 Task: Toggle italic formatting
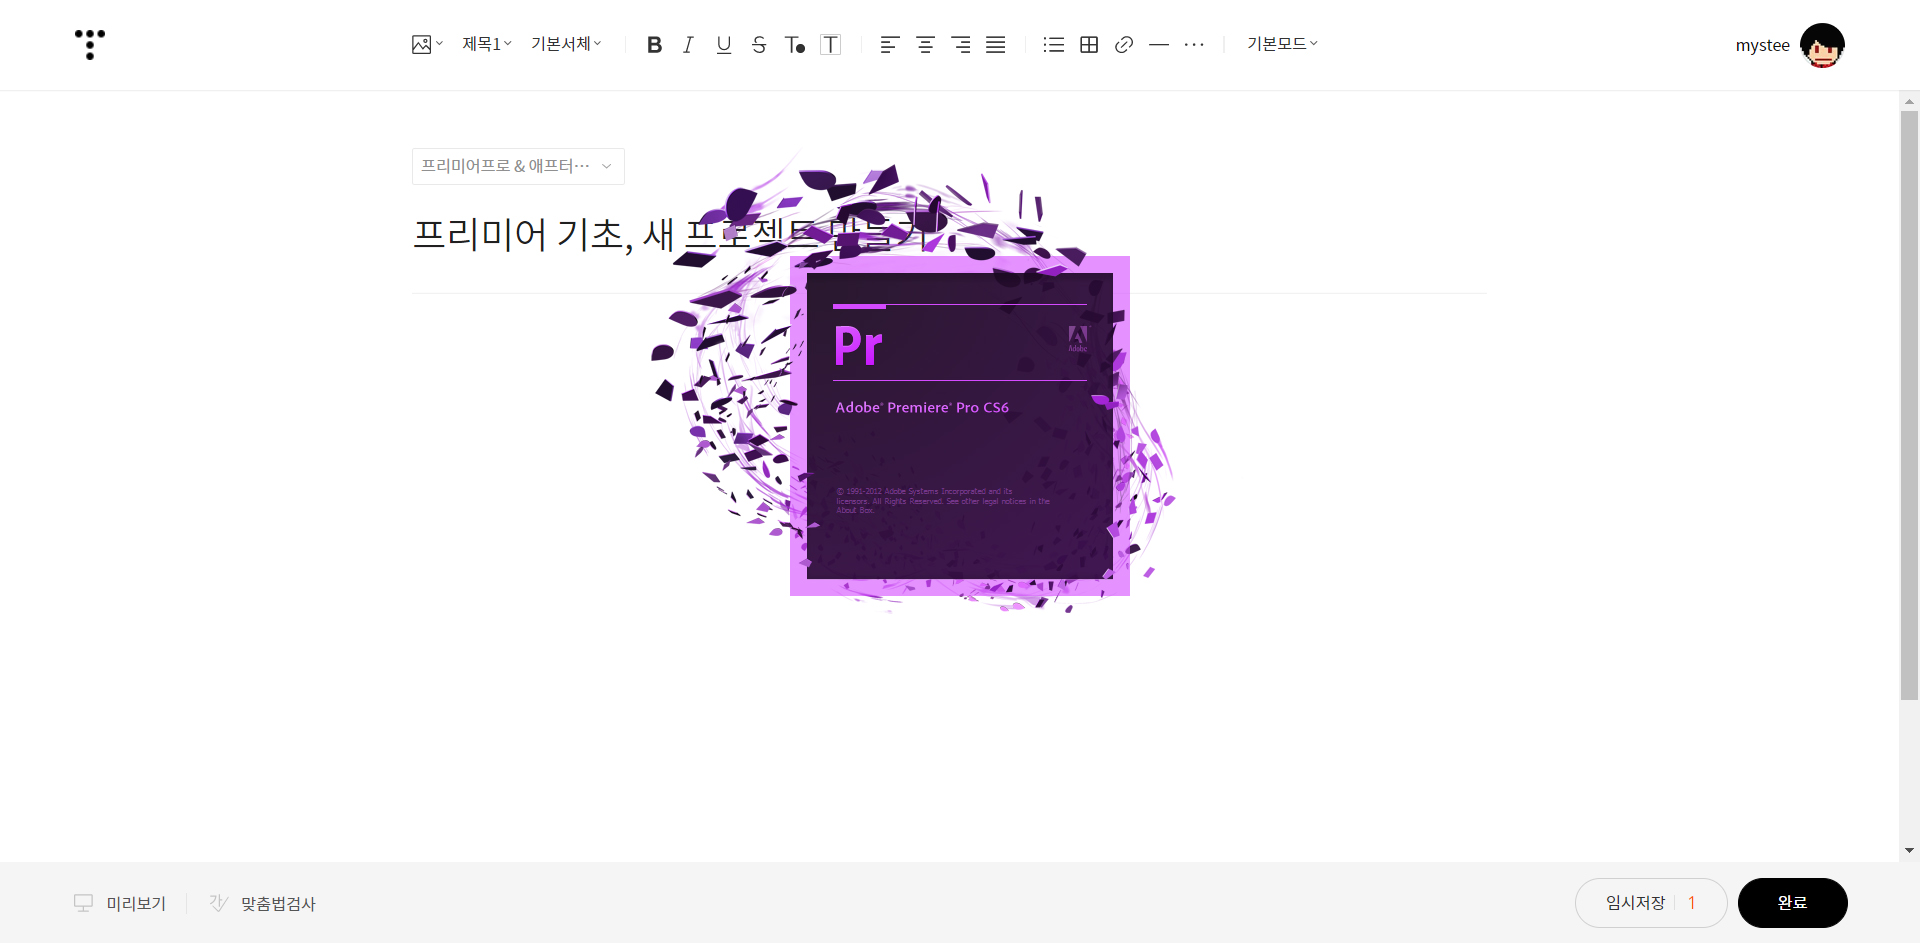pyautogui.click(x=688, y=45)
